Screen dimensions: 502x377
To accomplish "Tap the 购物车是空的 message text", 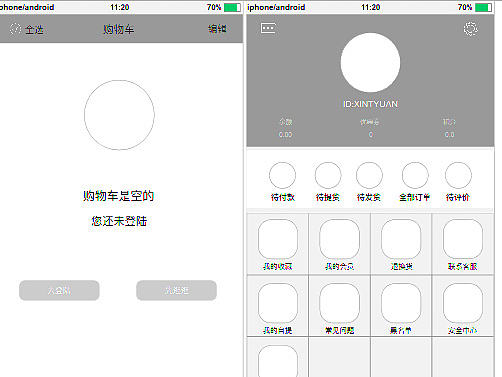I will click(119, 196).
